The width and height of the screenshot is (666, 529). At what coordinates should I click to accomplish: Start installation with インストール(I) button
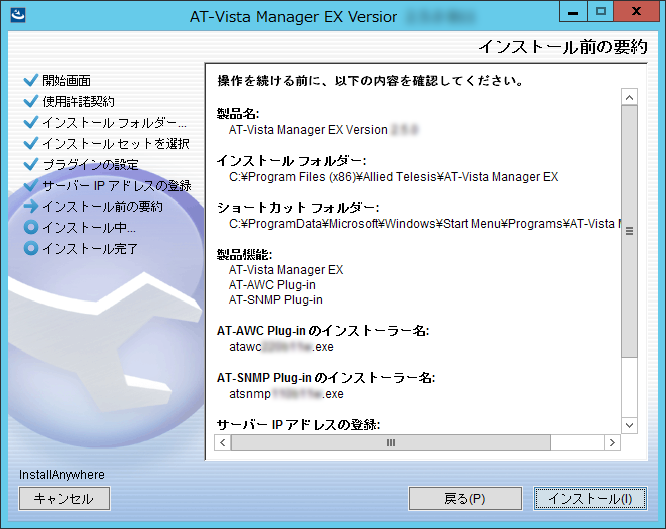590,498
